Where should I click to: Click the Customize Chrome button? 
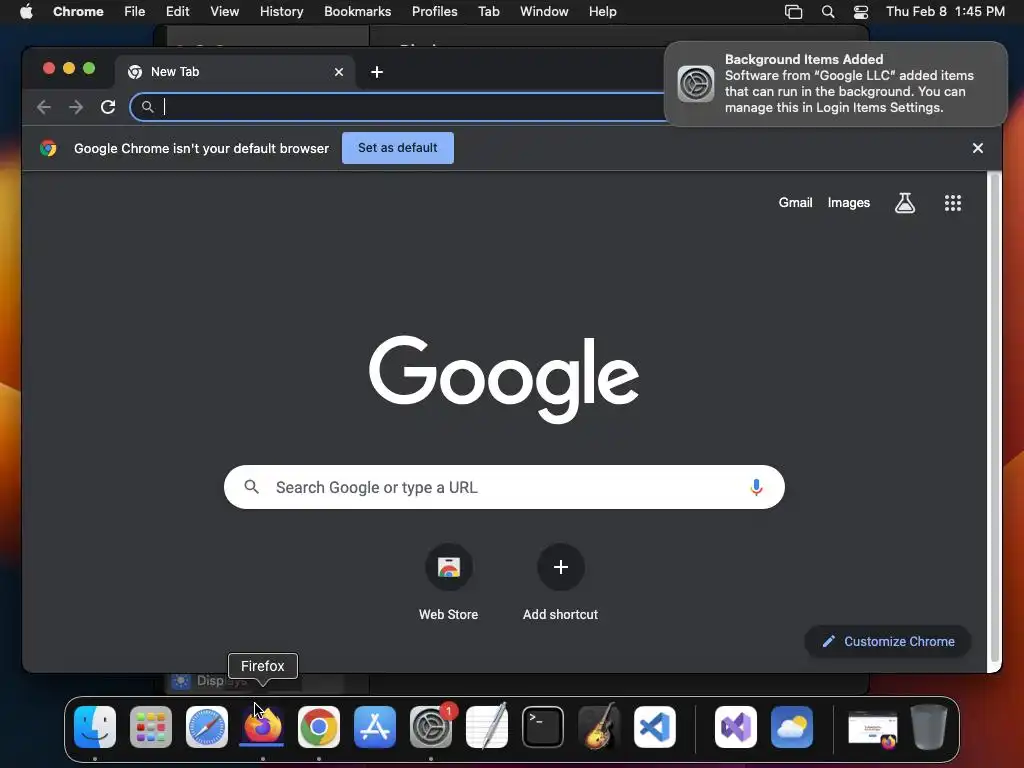[888, 641]
